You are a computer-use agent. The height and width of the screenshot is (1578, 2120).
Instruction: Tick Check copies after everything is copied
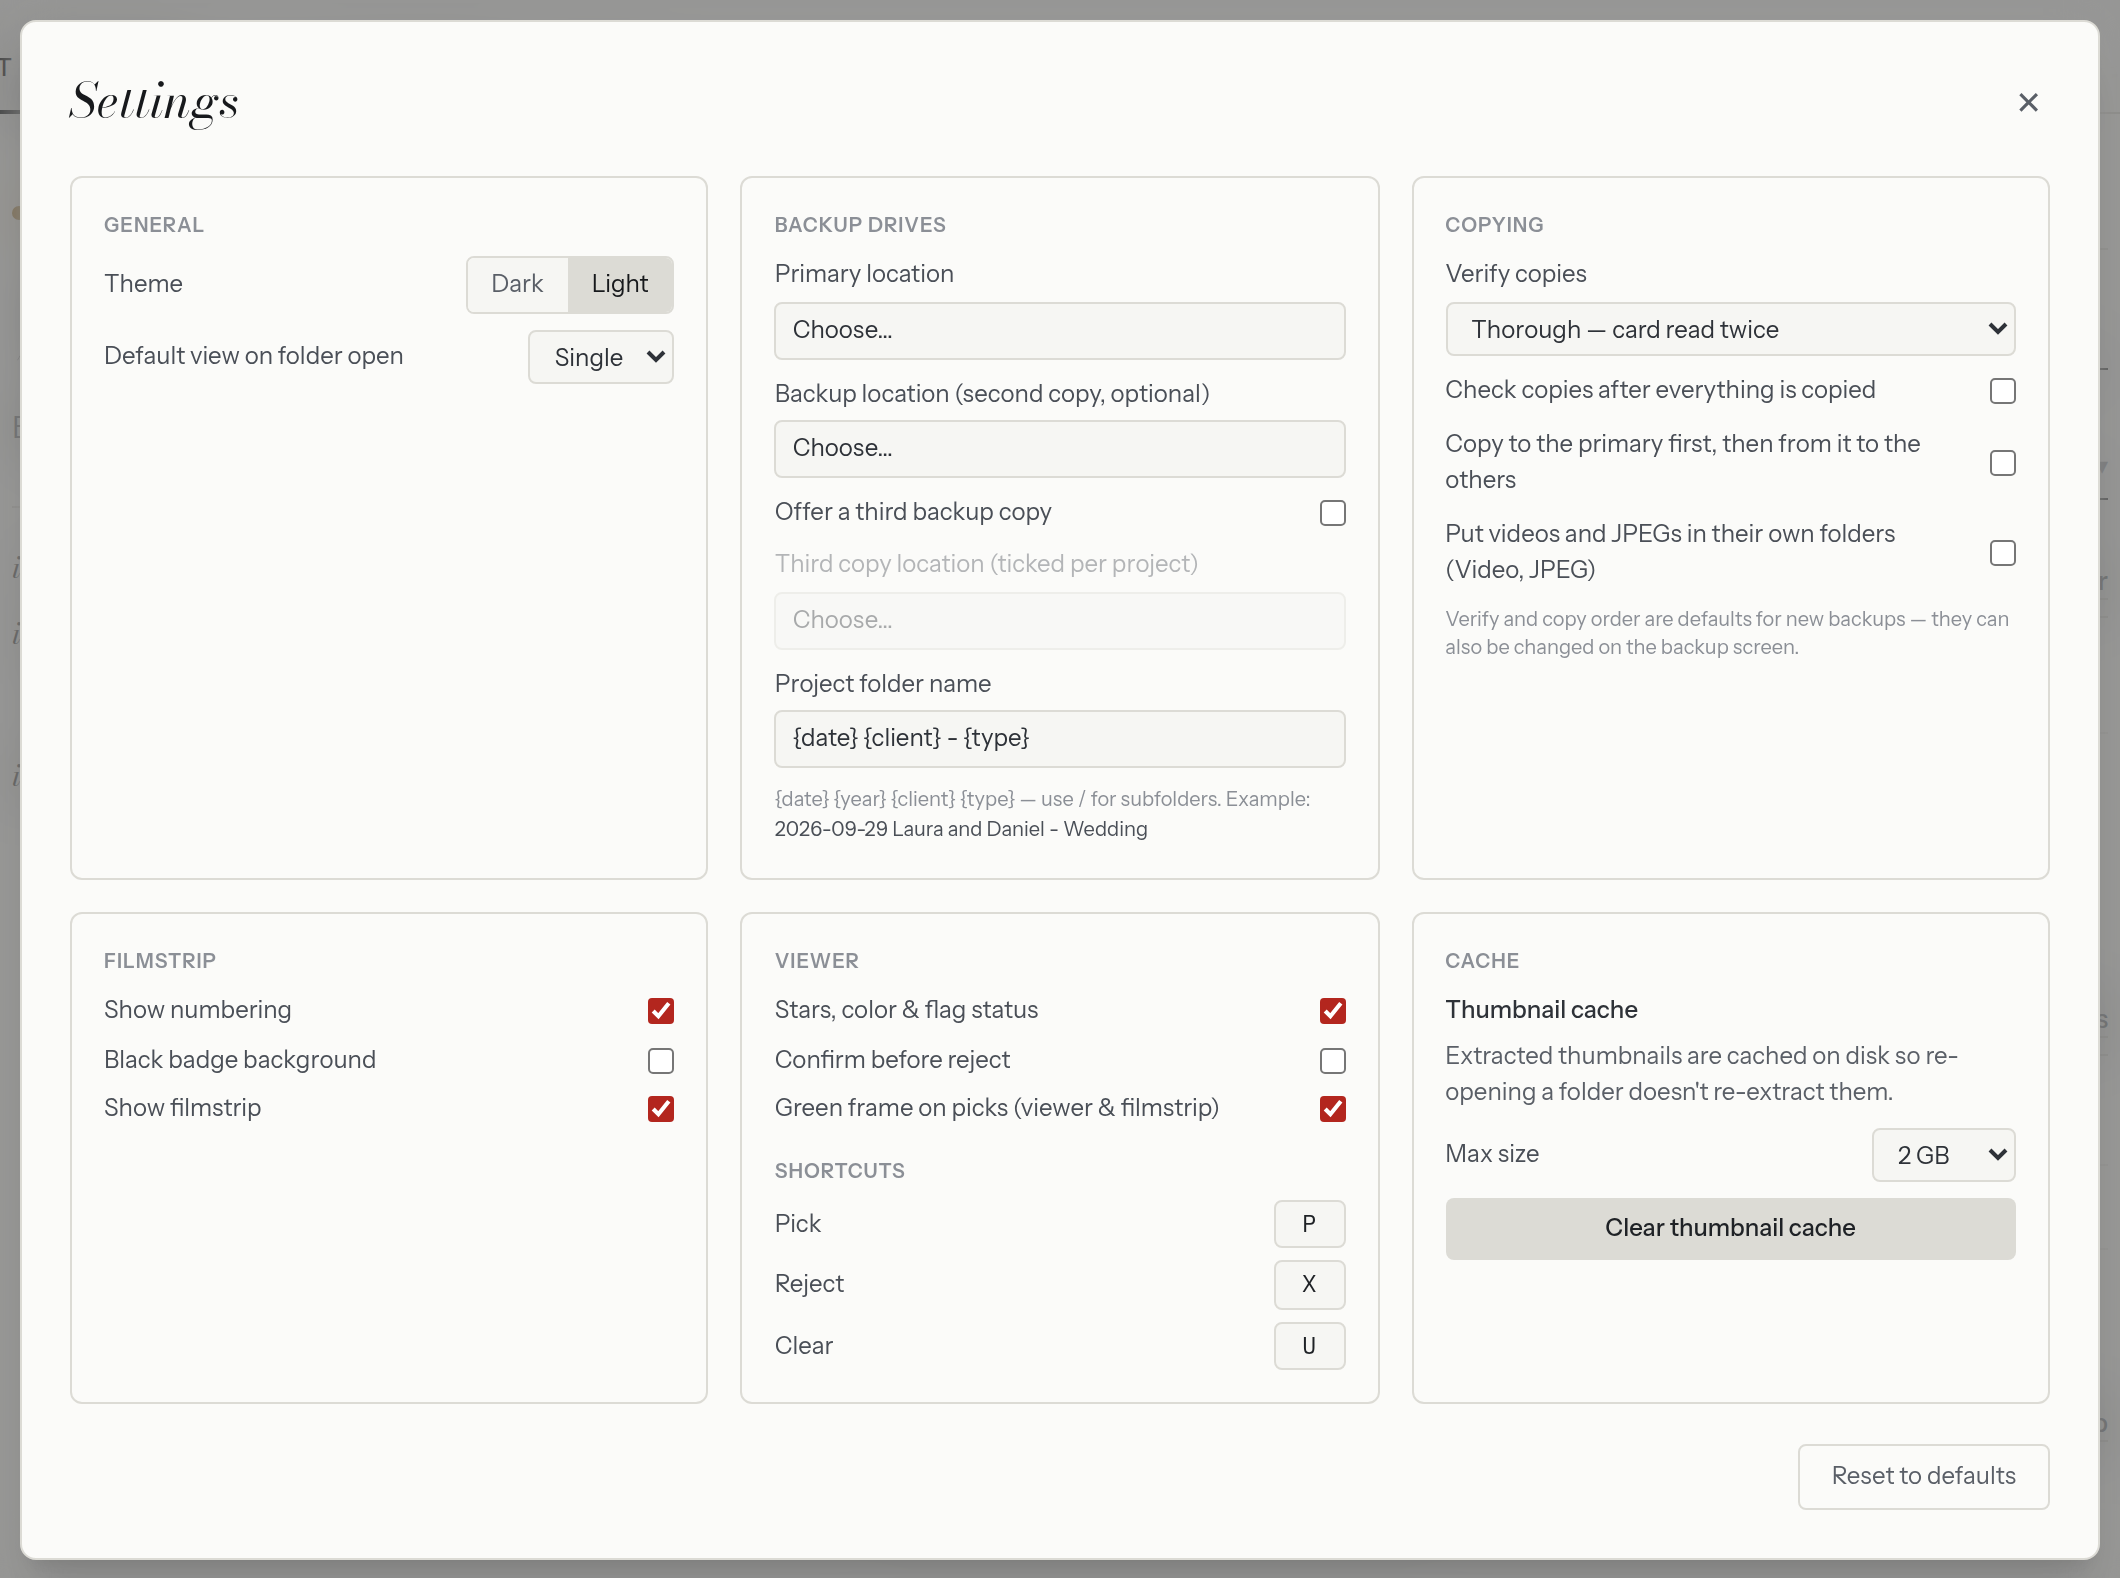pos(2002,391)
